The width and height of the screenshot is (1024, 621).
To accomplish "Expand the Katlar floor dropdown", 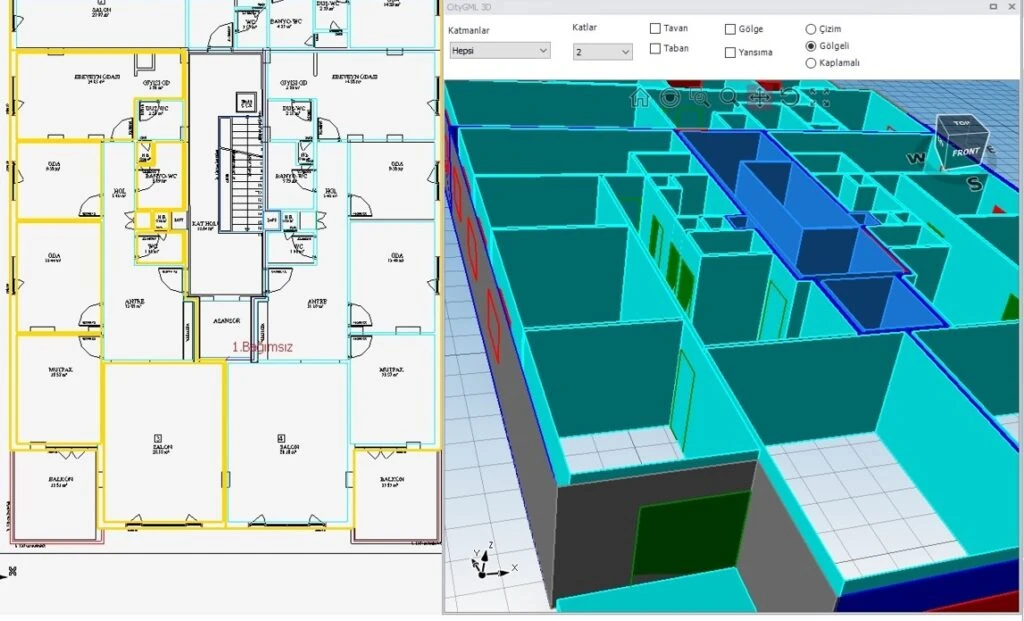I will (x=602, y=51).
